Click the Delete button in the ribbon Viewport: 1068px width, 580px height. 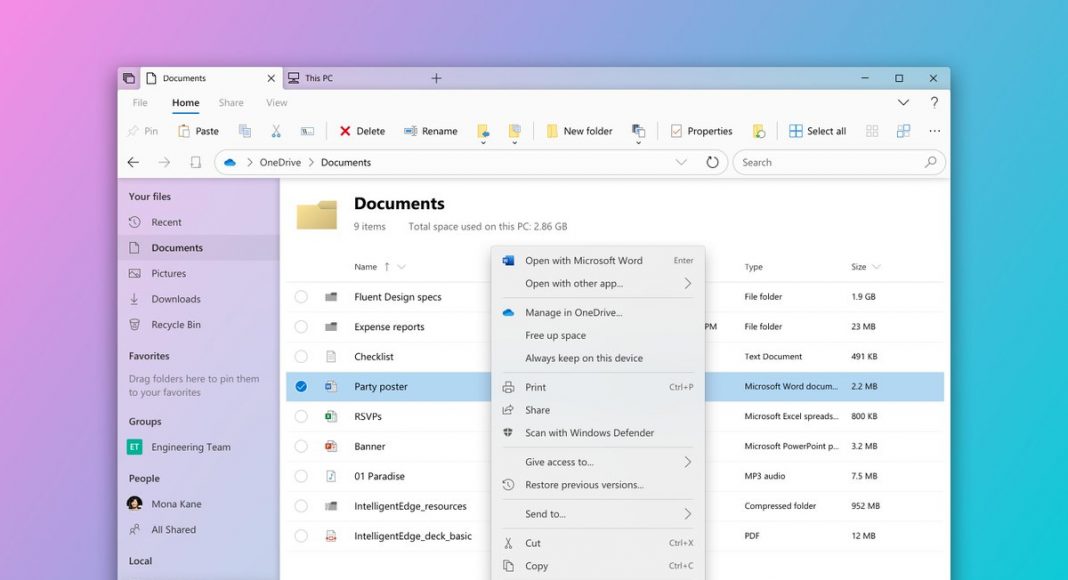(x=362, y=131)
